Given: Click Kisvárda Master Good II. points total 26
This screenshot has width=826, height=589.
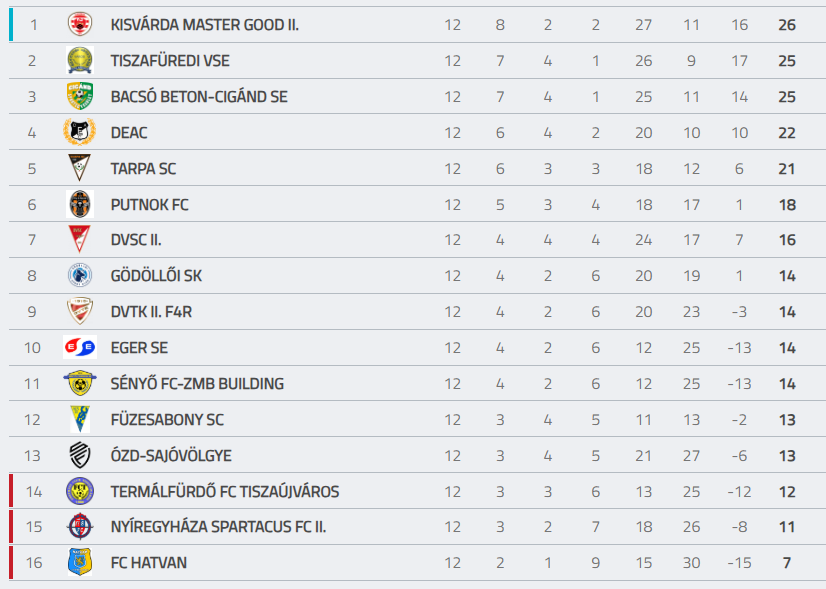Looking at the screenshot, I should click(787, 25).
